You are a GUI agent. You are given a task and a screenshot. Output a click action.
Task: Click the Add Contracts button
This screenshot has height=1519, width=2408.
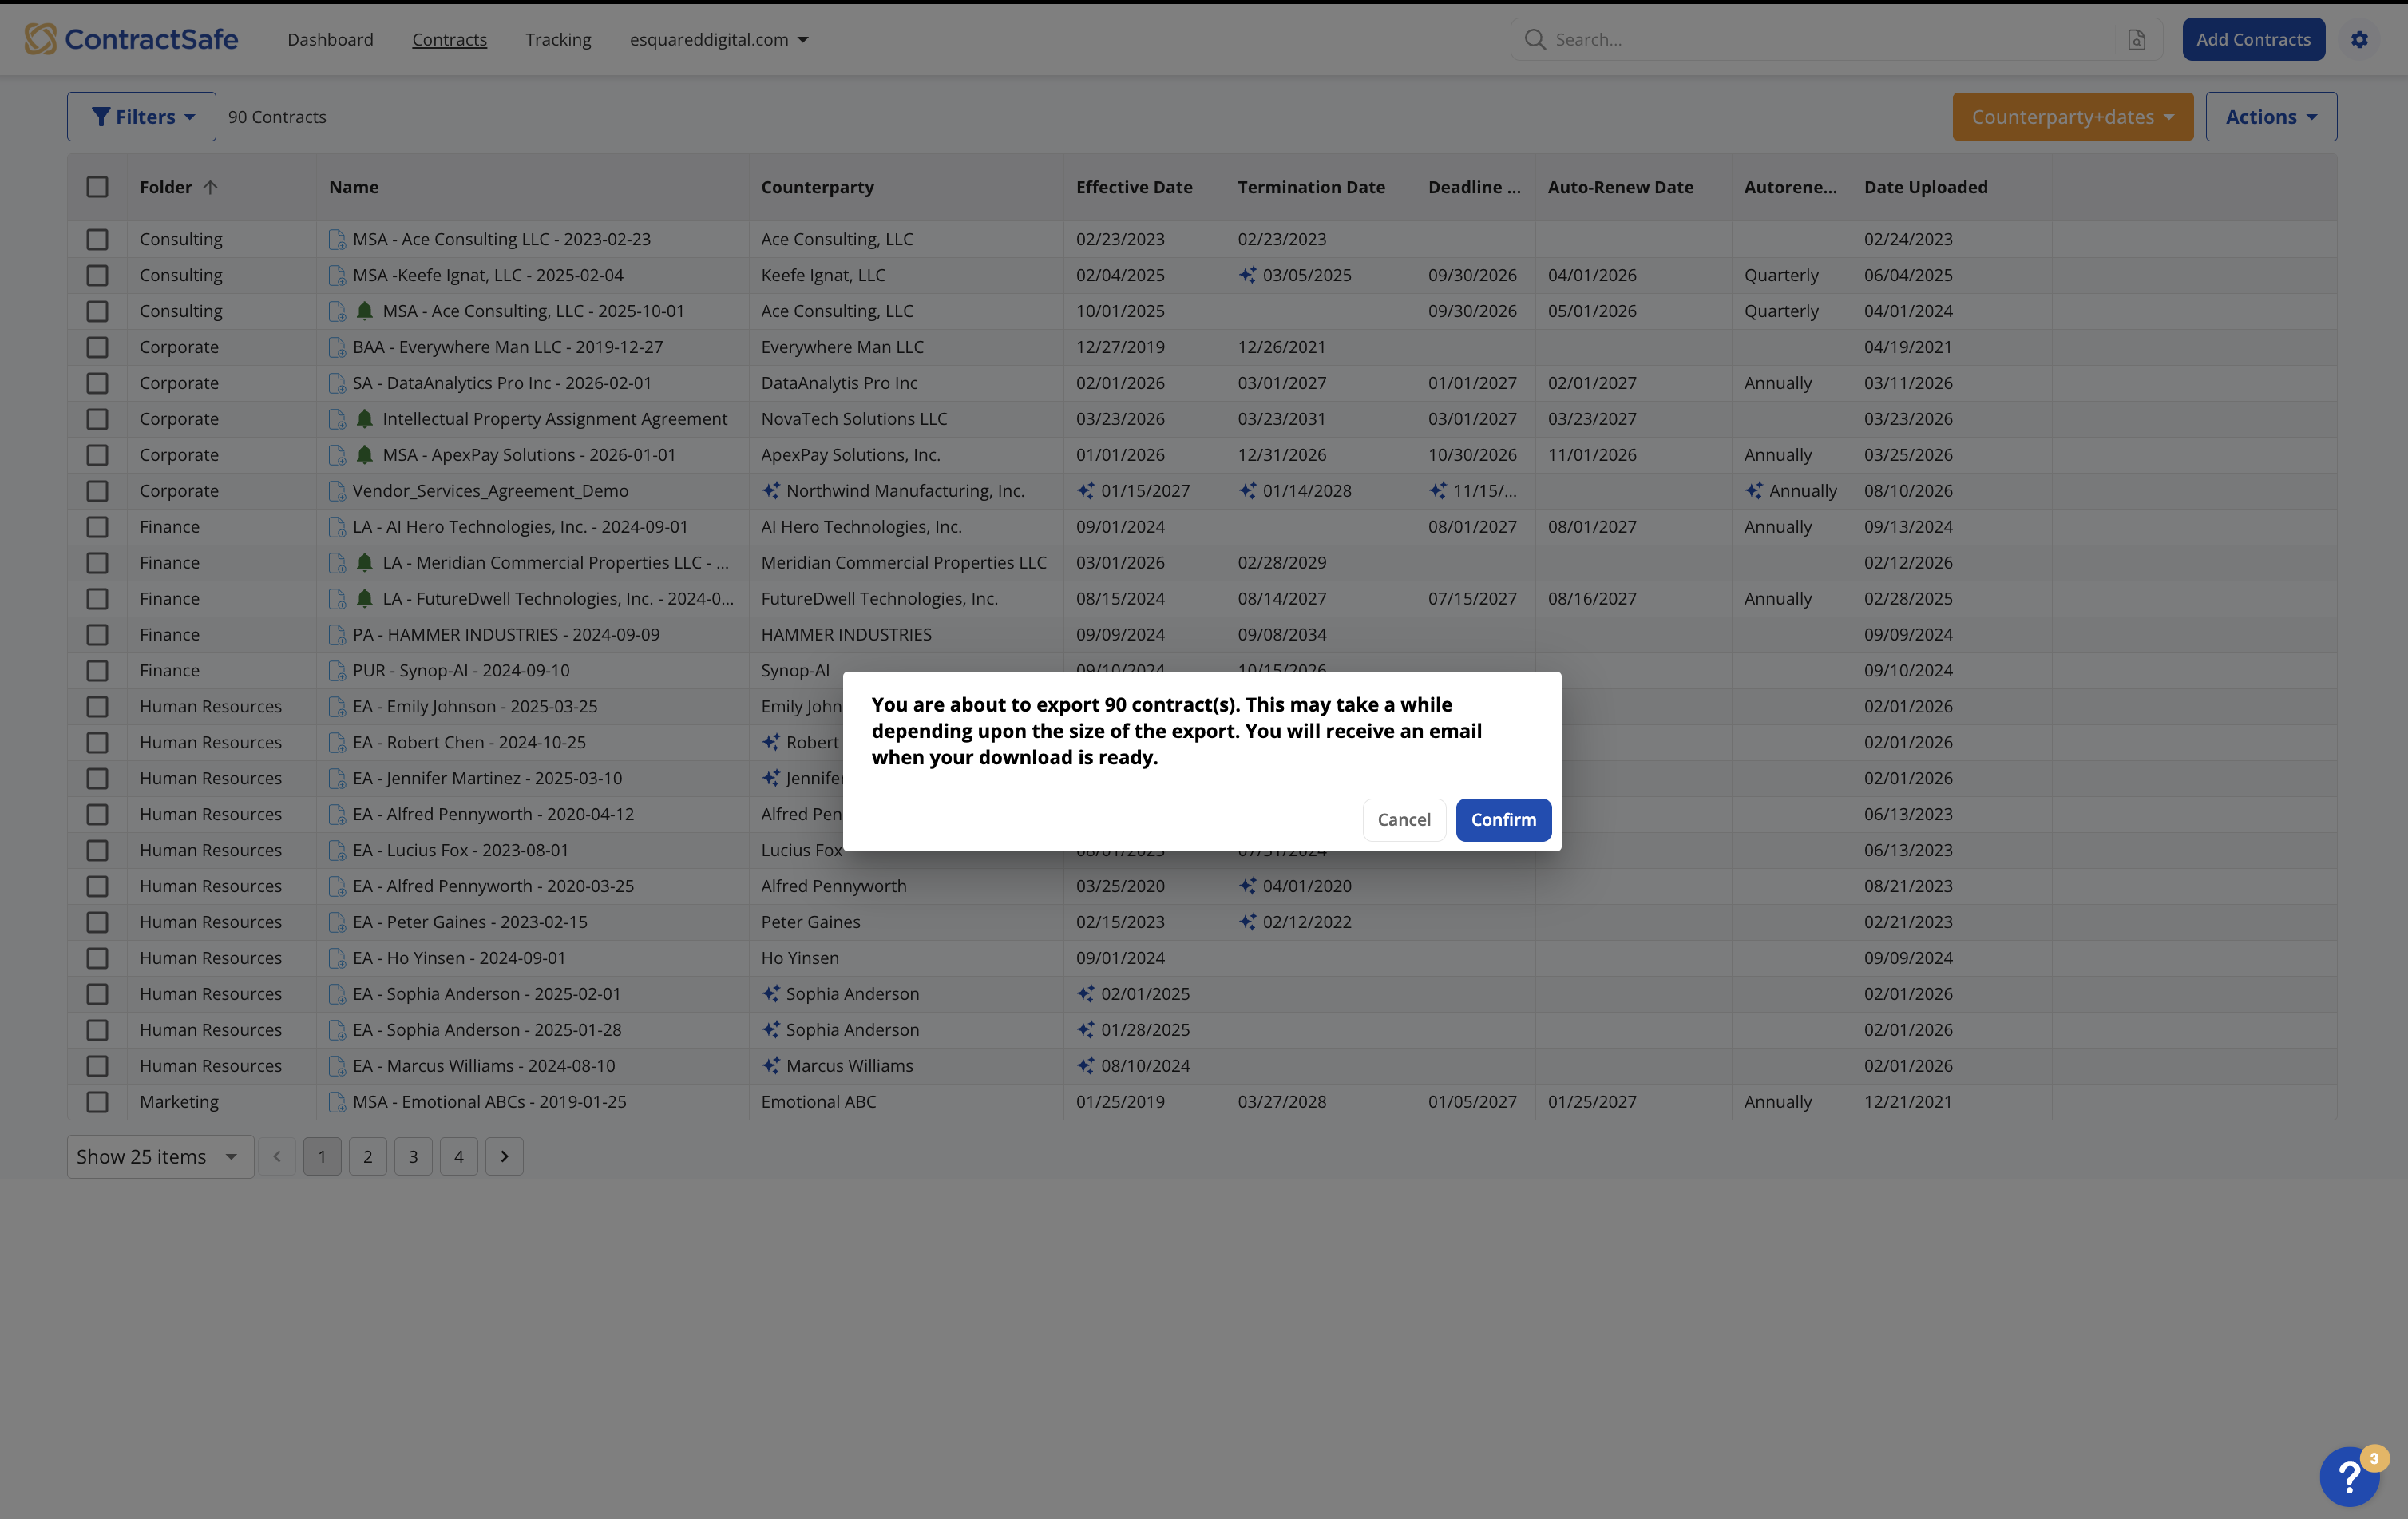(x=2253, y=39)
